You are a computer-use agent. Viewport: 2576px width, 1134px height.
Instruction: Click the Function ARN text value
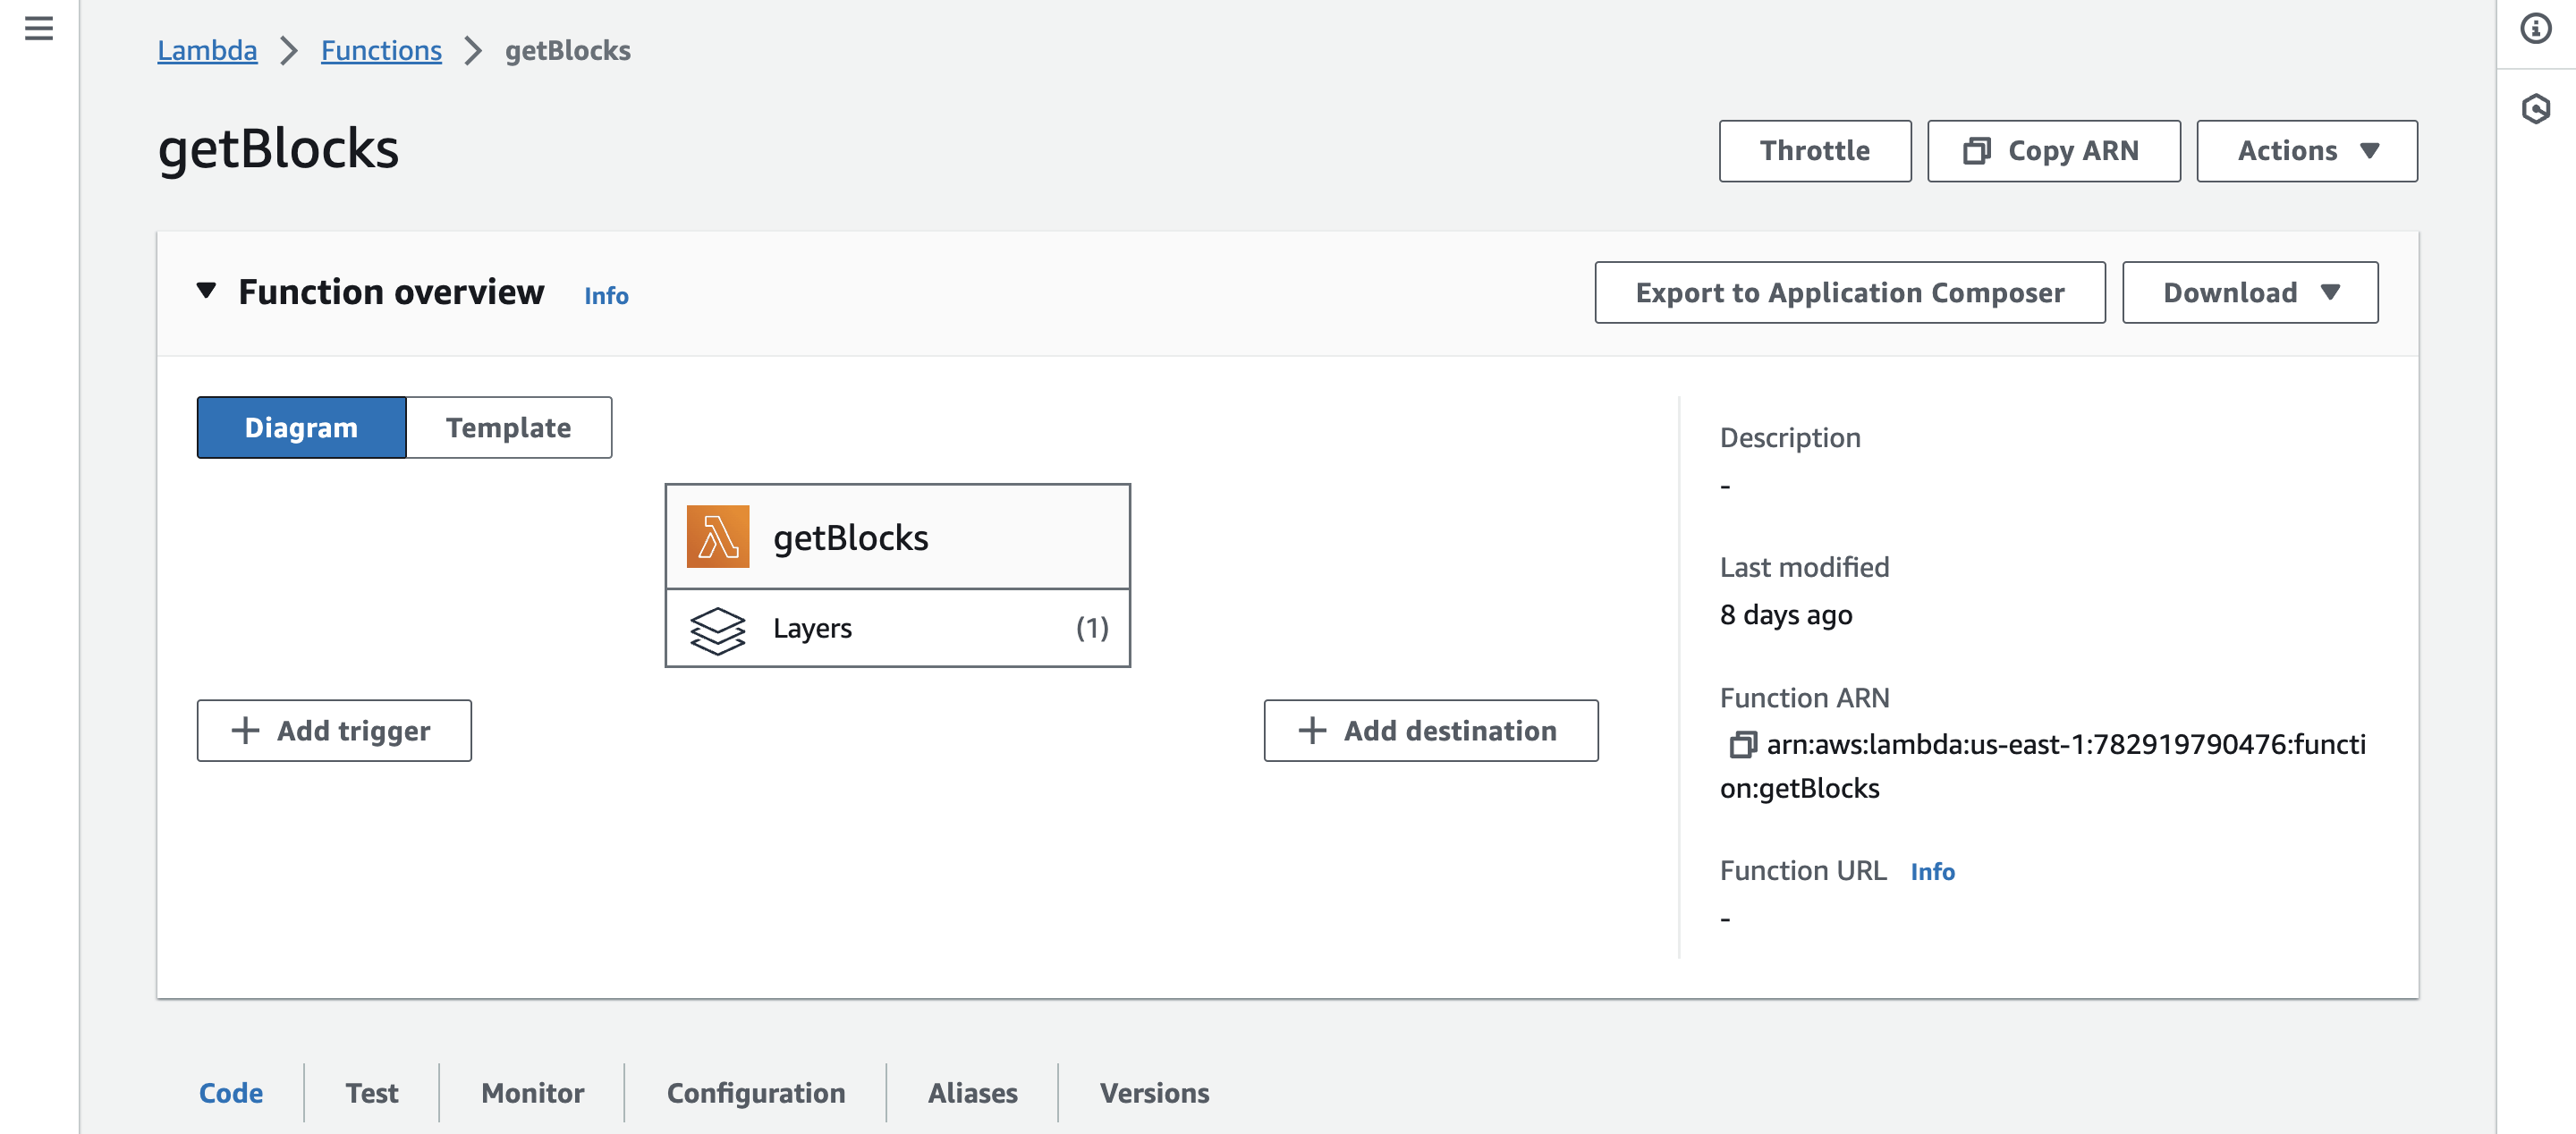pyautogui.click(x=2043, y=767)
